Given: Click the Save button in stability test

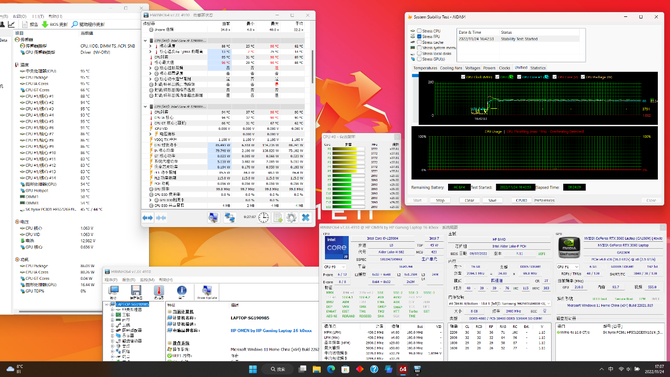Looking at the screenshot, I should point(492,200).
